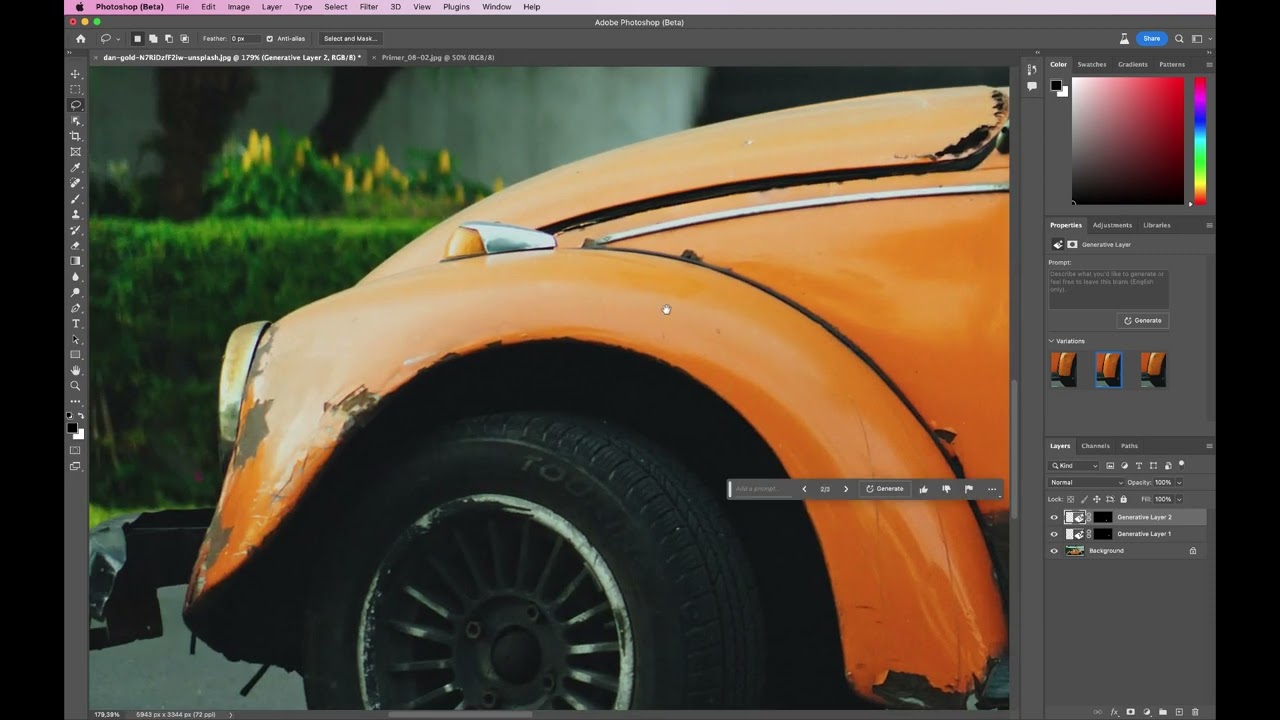Select the Horizontal Type tool
Screen dimensions: 1280x720
pyautogui.click(x=75, y=324)
